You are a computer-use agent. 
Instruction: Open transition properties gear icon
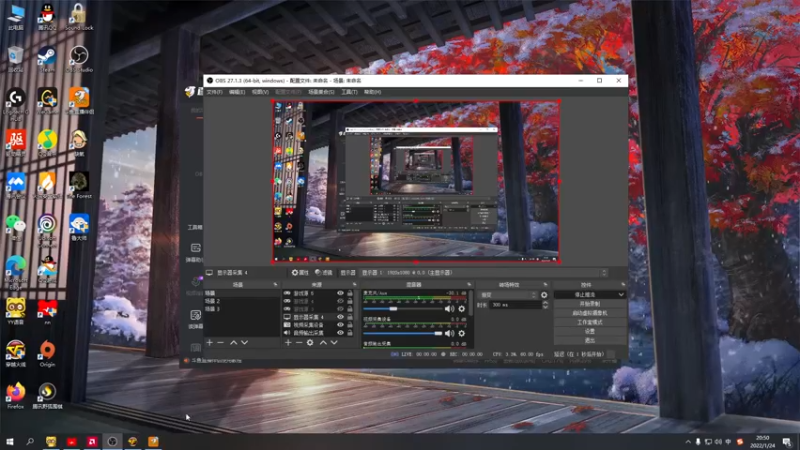tap(544, 295)
